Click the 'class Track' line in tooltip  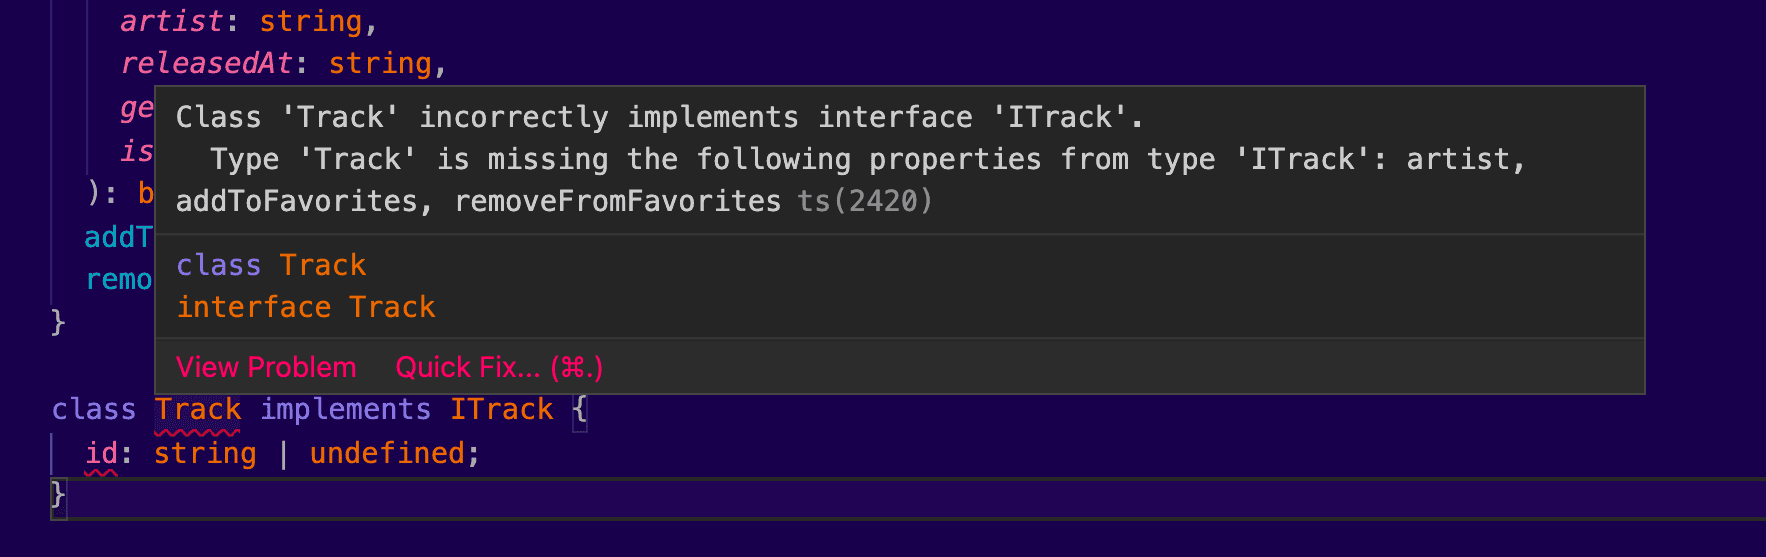[271, 265]
